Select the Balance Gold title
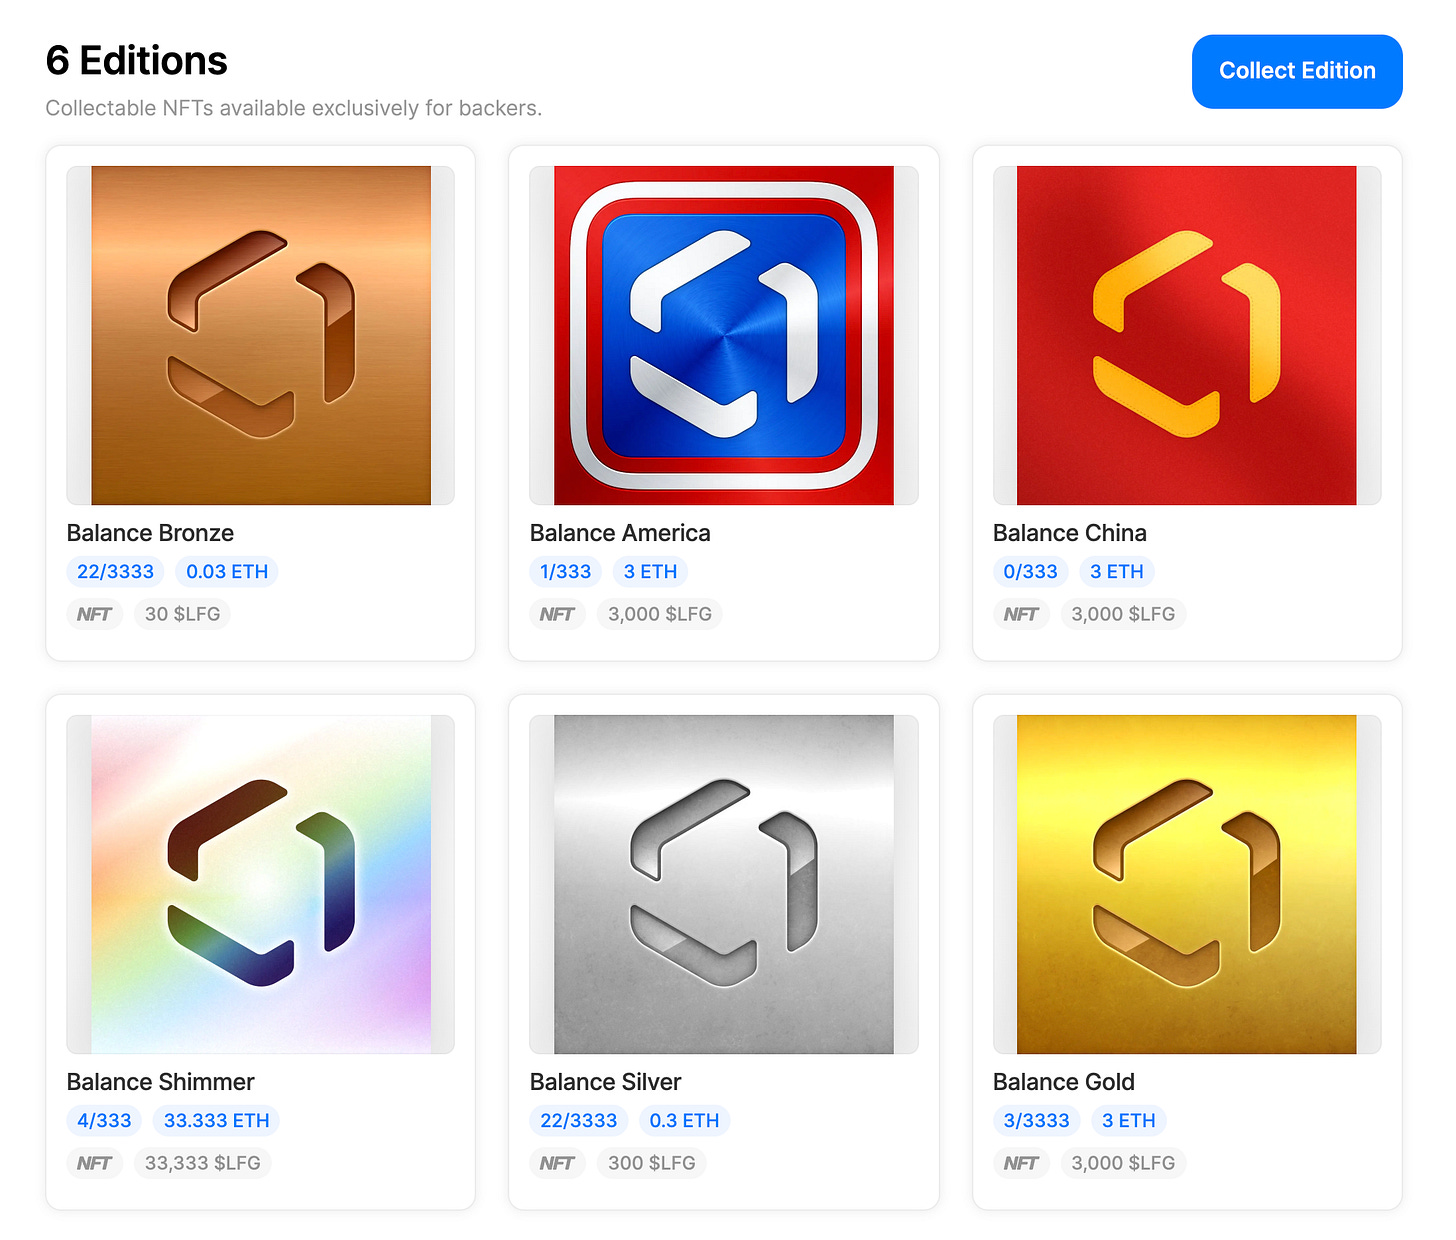 click(x=1064, y=1082)
